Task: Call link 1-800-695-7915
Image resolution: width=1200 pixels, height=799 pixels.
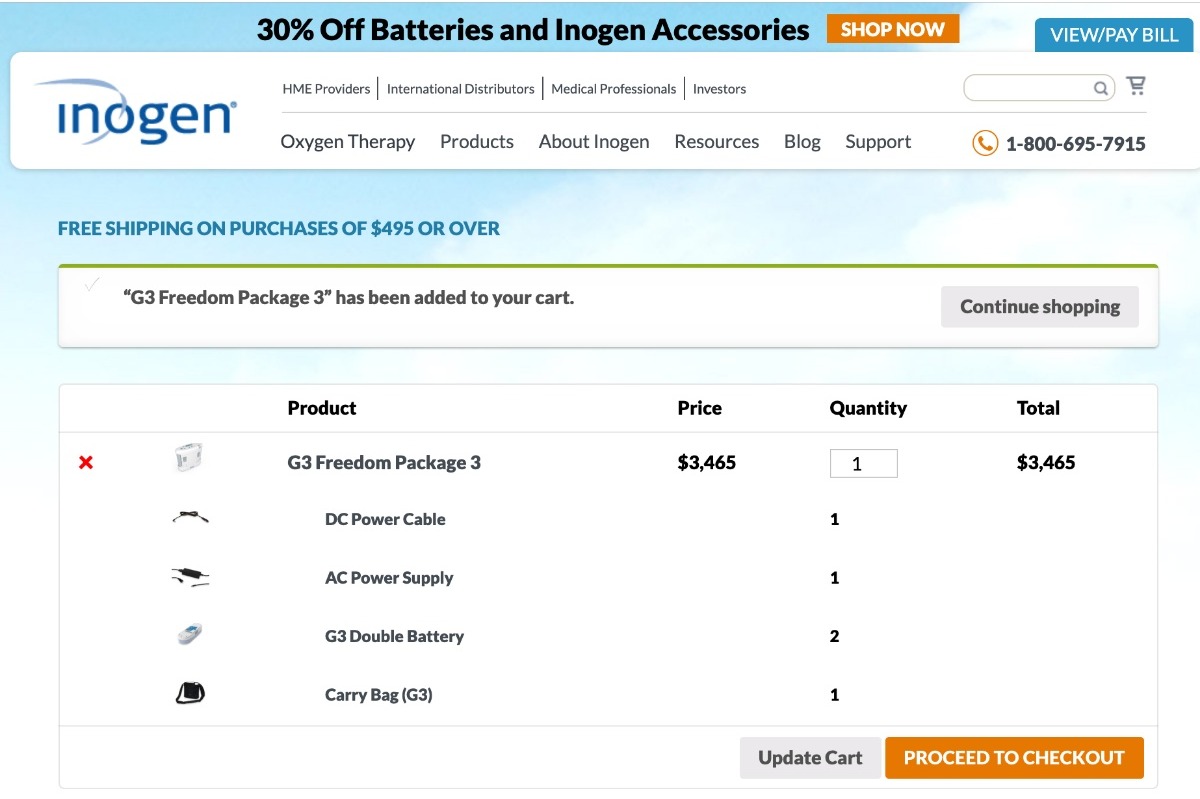Action: 1076,144
